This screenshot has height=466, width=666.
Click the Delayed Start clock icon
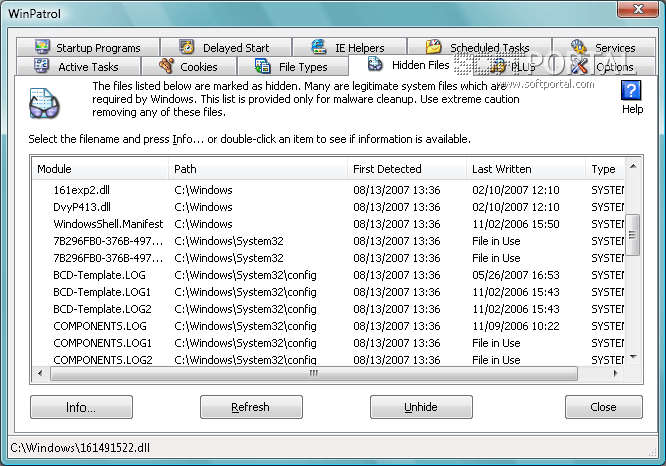[x=186, y=47]
